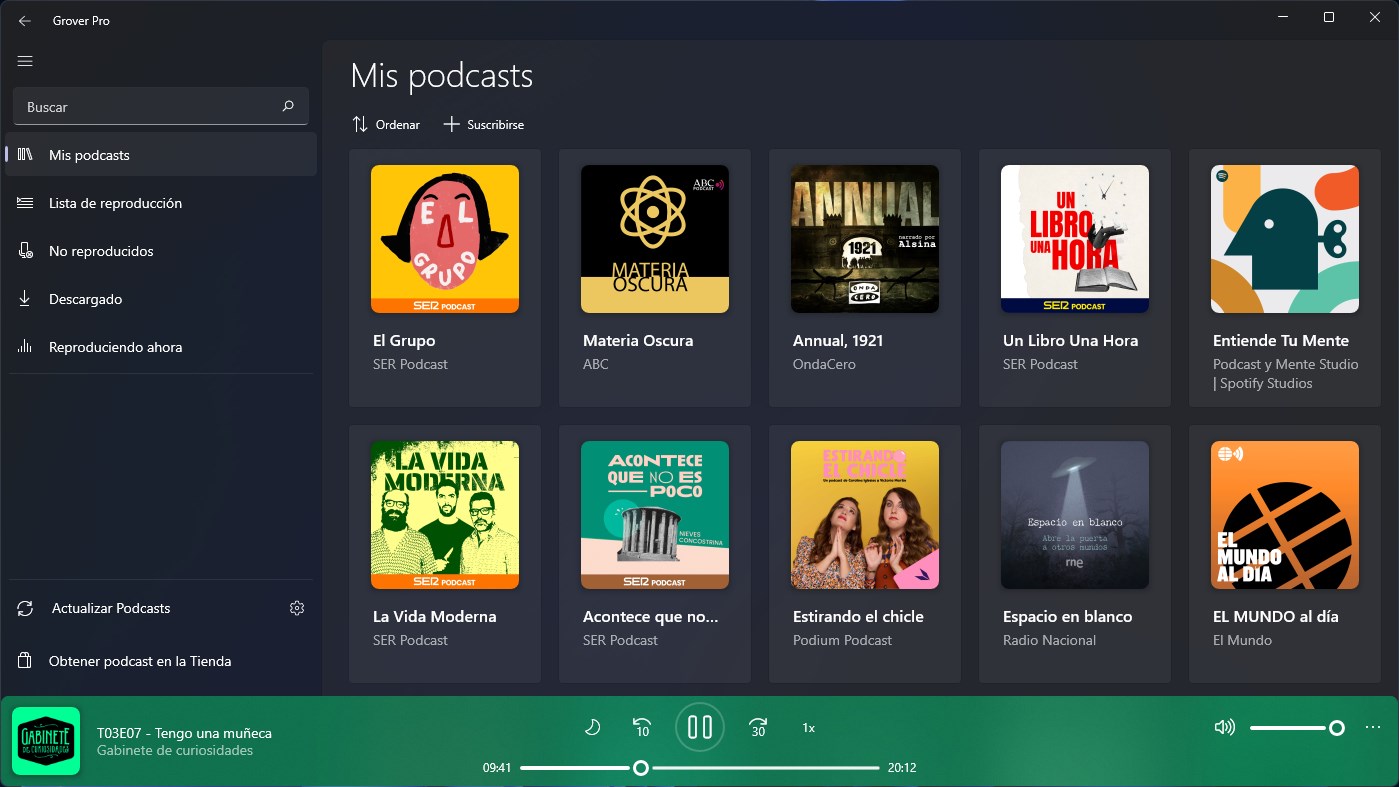Rewind 10 seconds
Image resolution: width=1399 pixels, height=787 pixels.
tap(643, 728)
